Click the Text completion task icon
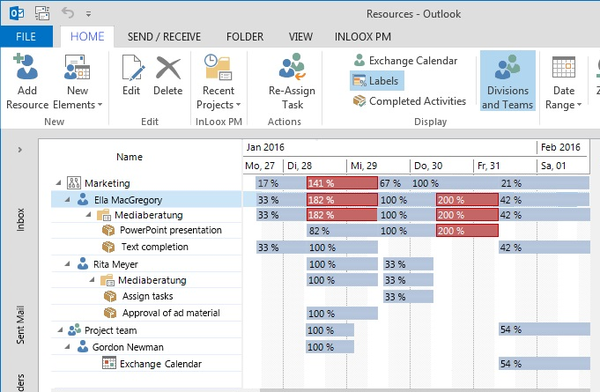Viewport: 600px width, 392px height. (108, 247)
